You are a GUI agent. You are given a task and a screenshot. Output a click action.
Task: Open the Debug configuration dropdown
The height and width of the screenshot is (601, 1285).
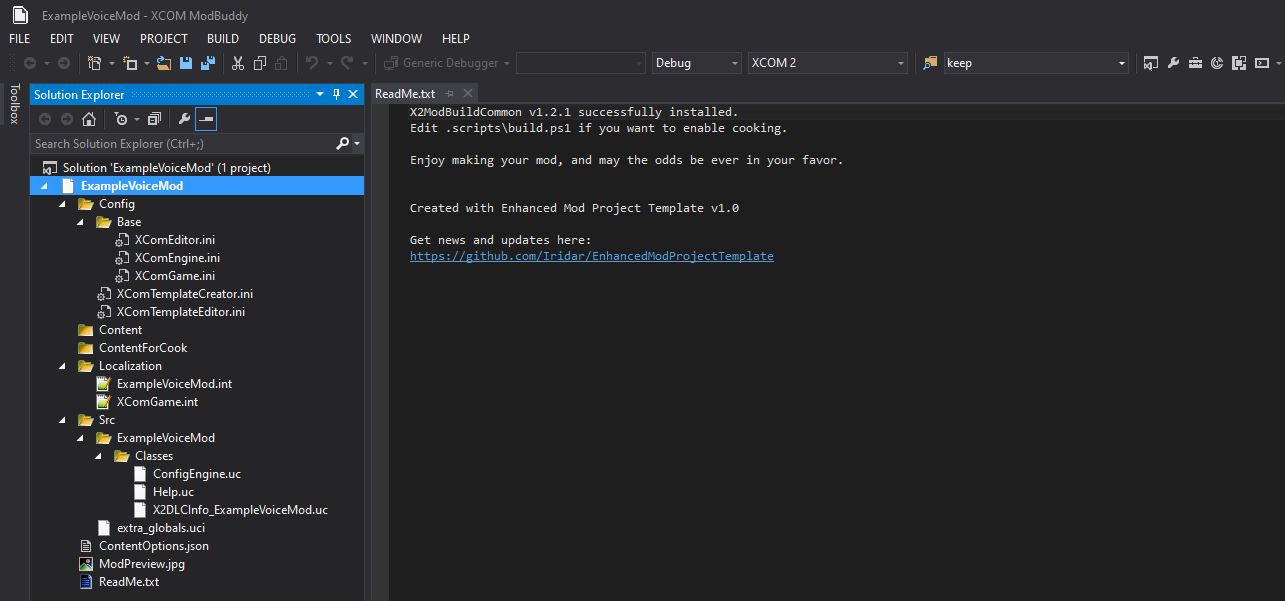pos(696,63)
